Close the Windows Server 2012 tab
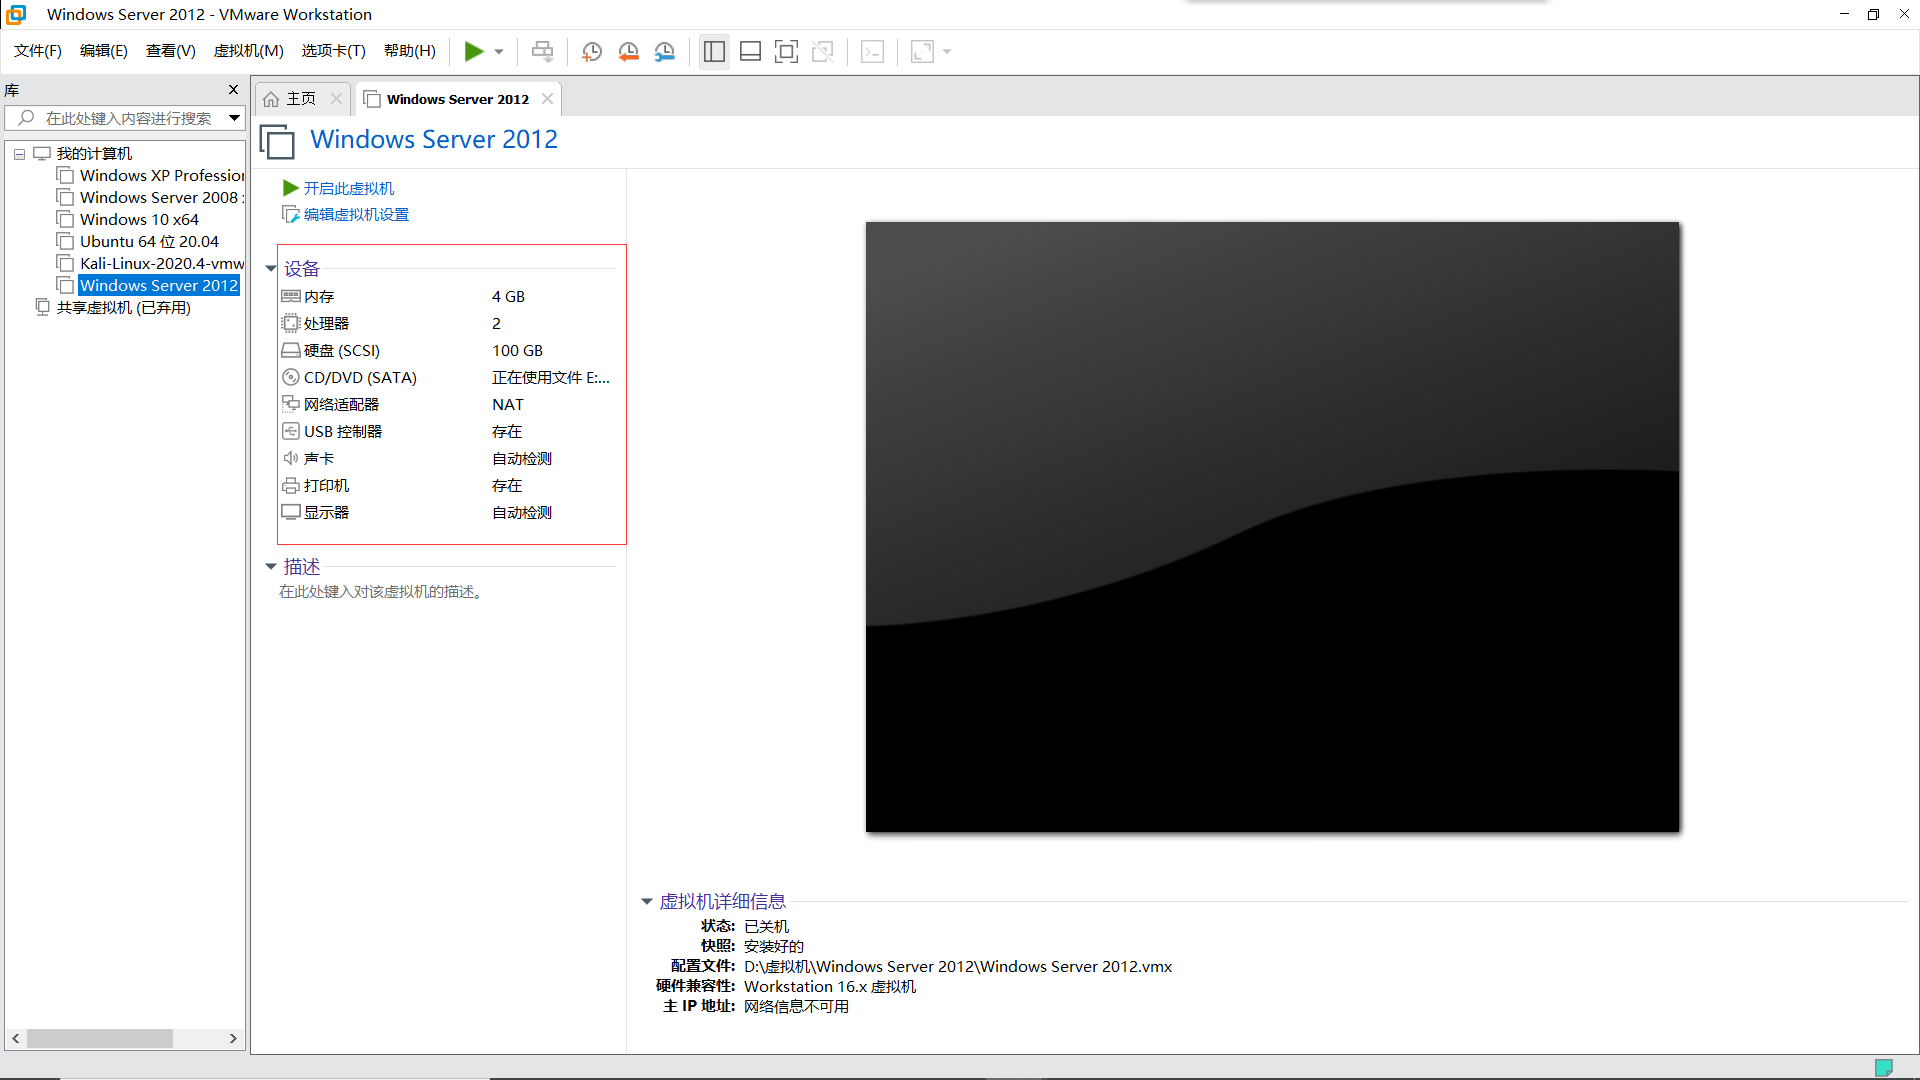The width and height of the screenshot is (1920, 1080). coord(547,98)
